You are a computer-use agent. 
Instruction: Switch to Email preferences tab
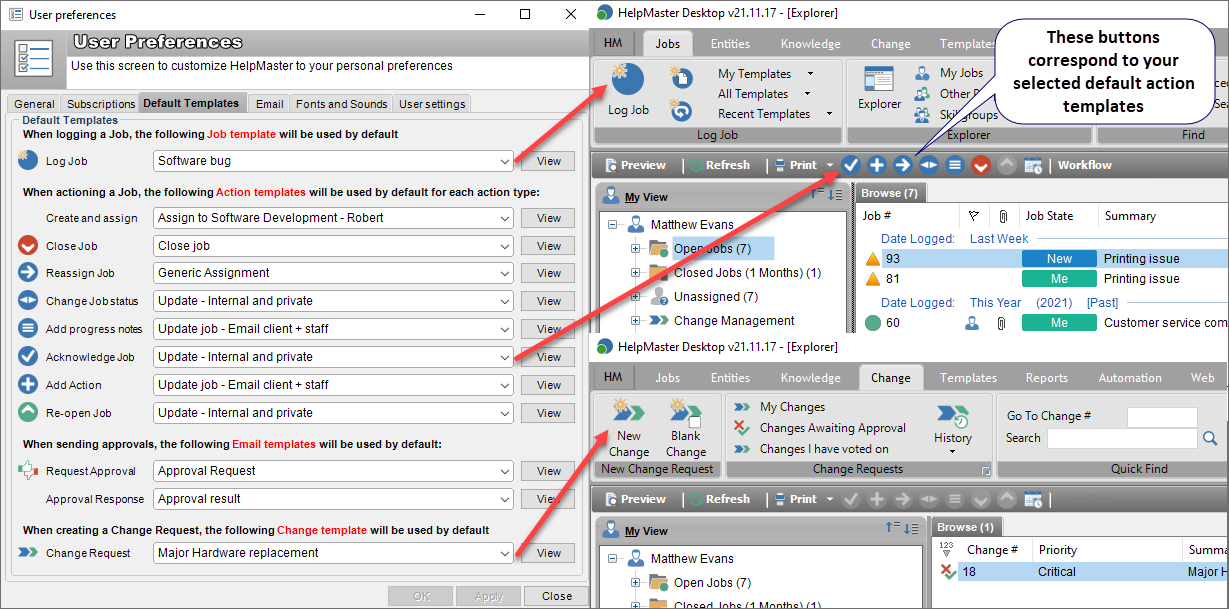coord(269,104)
